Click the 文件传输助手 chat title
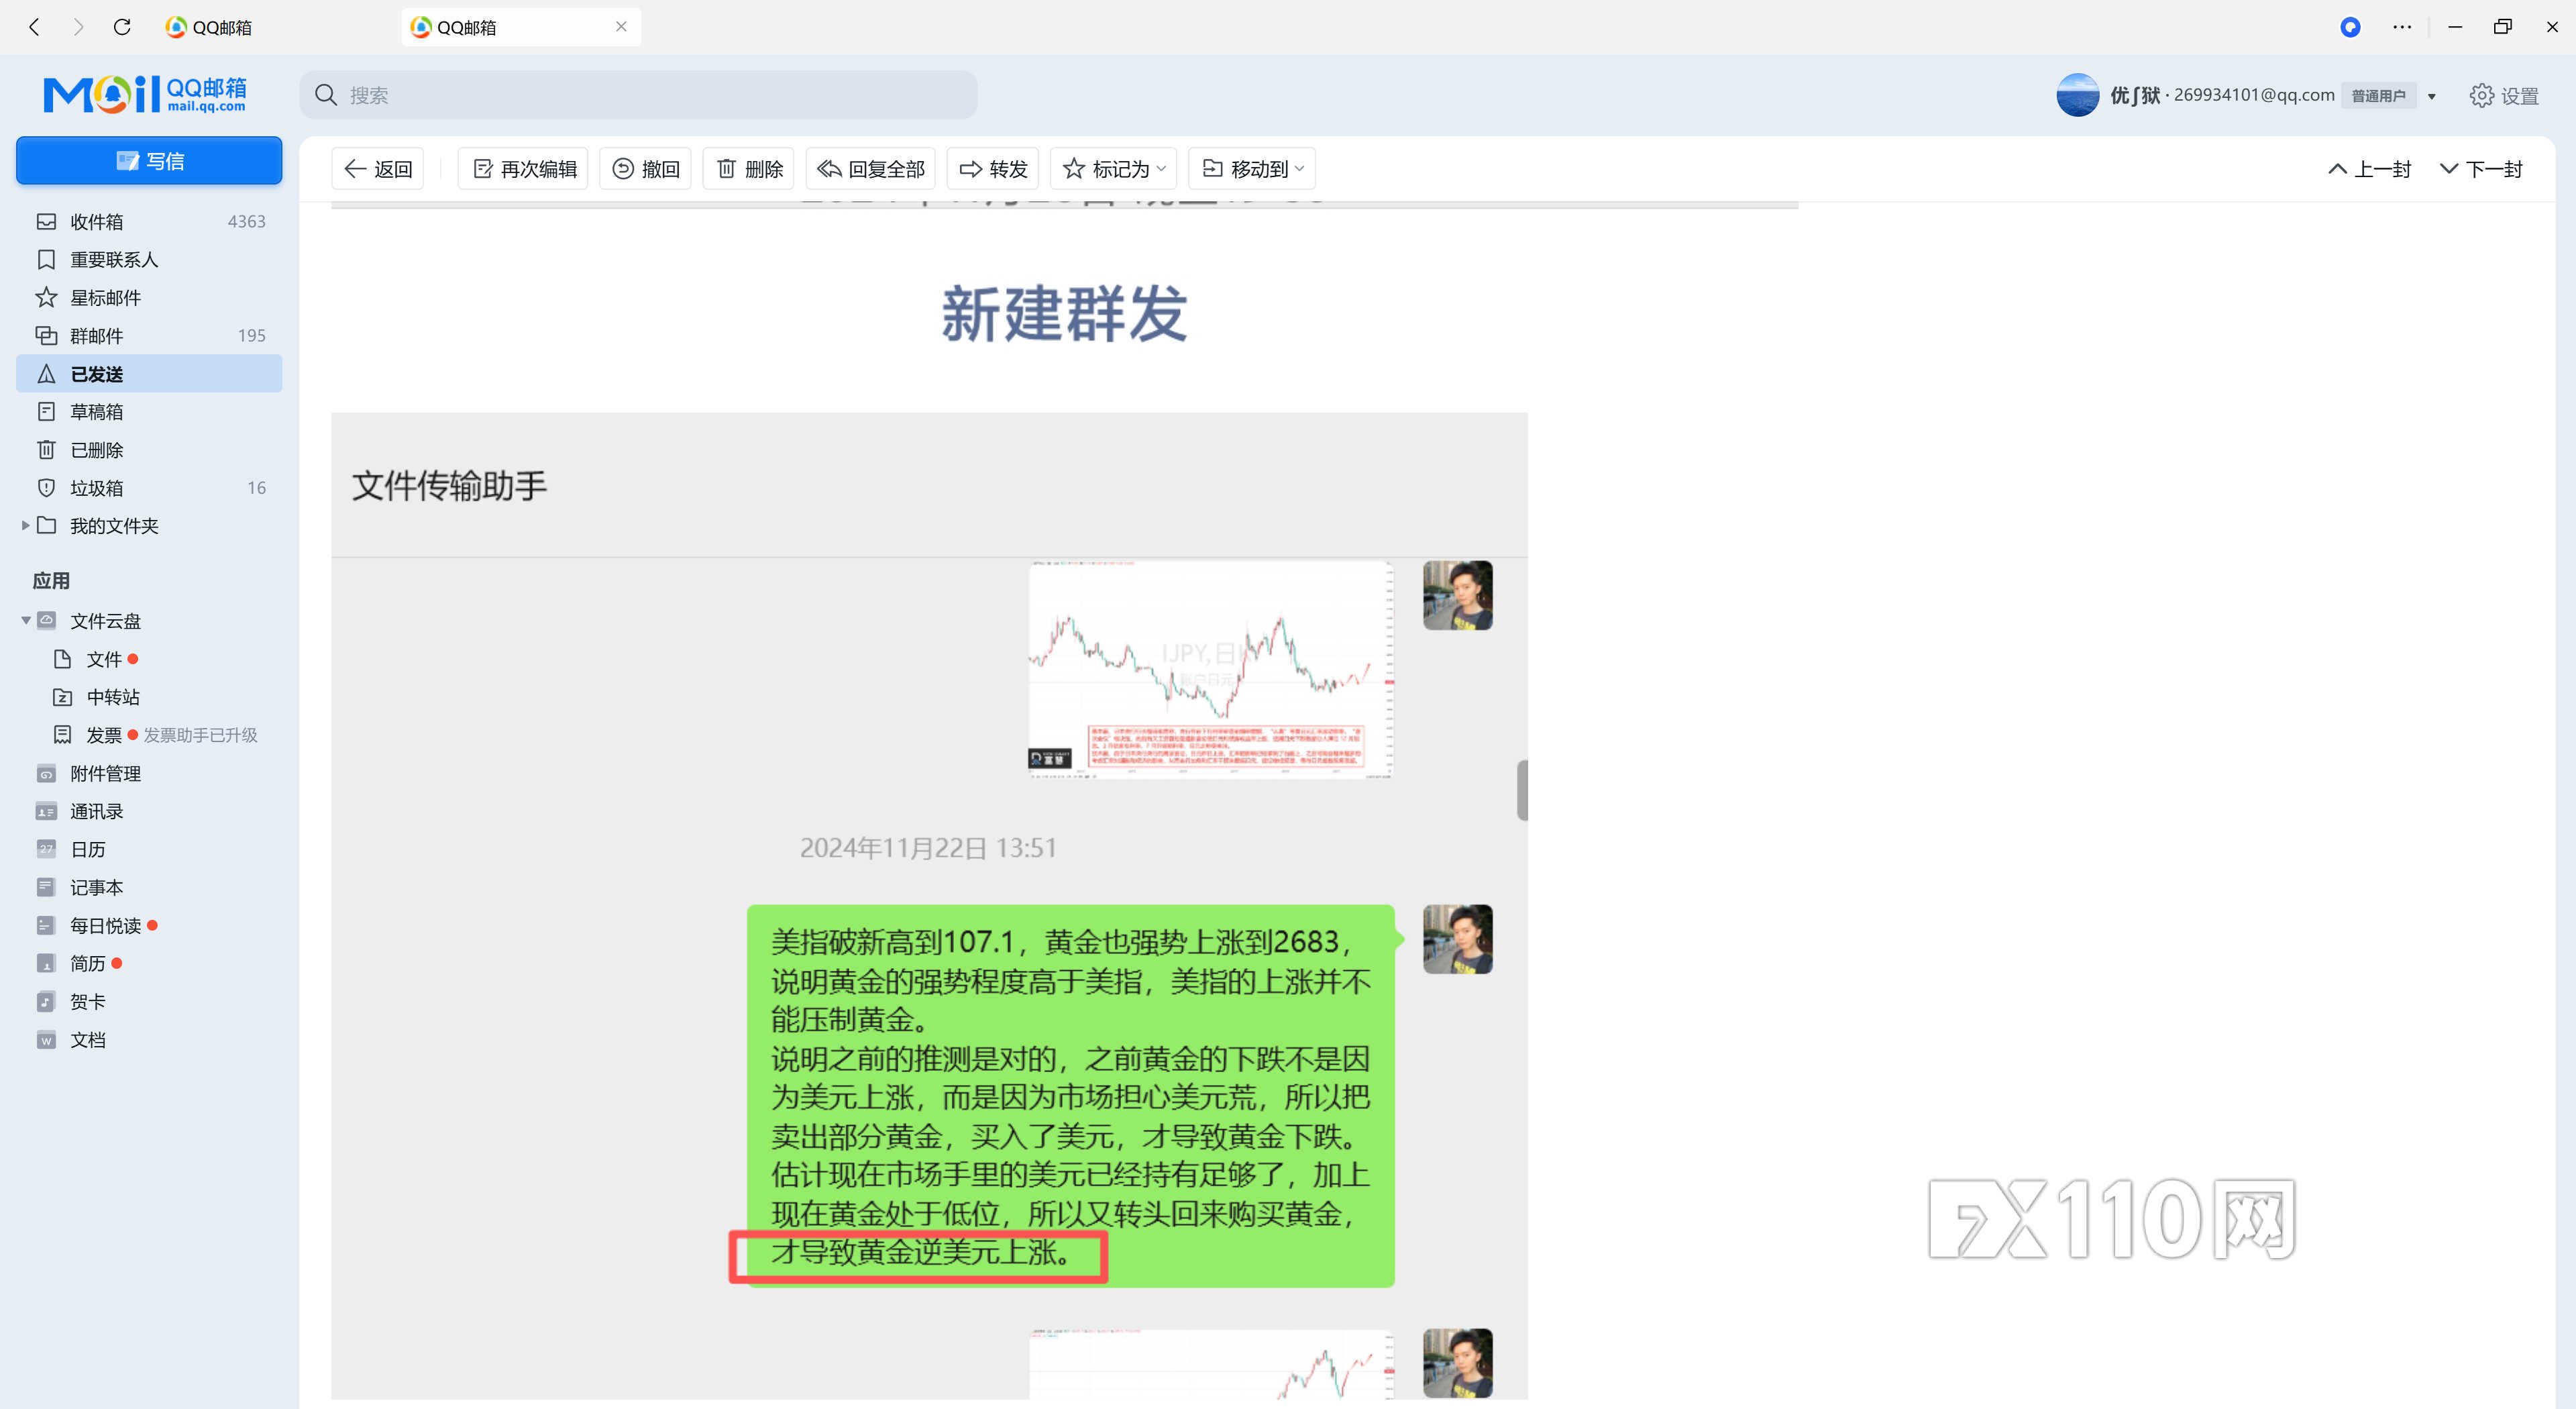 point(449,486)
